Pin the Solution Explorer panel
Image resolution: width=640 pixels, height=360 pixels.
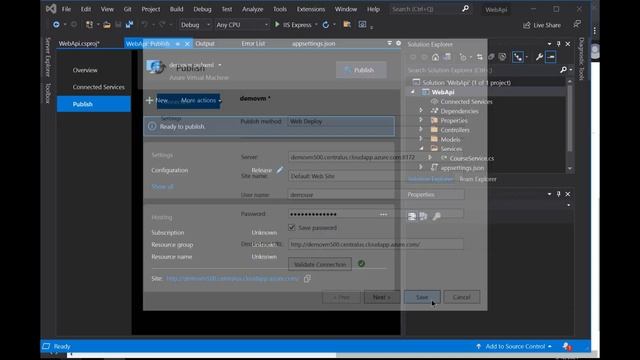click(x=558, y=44)
